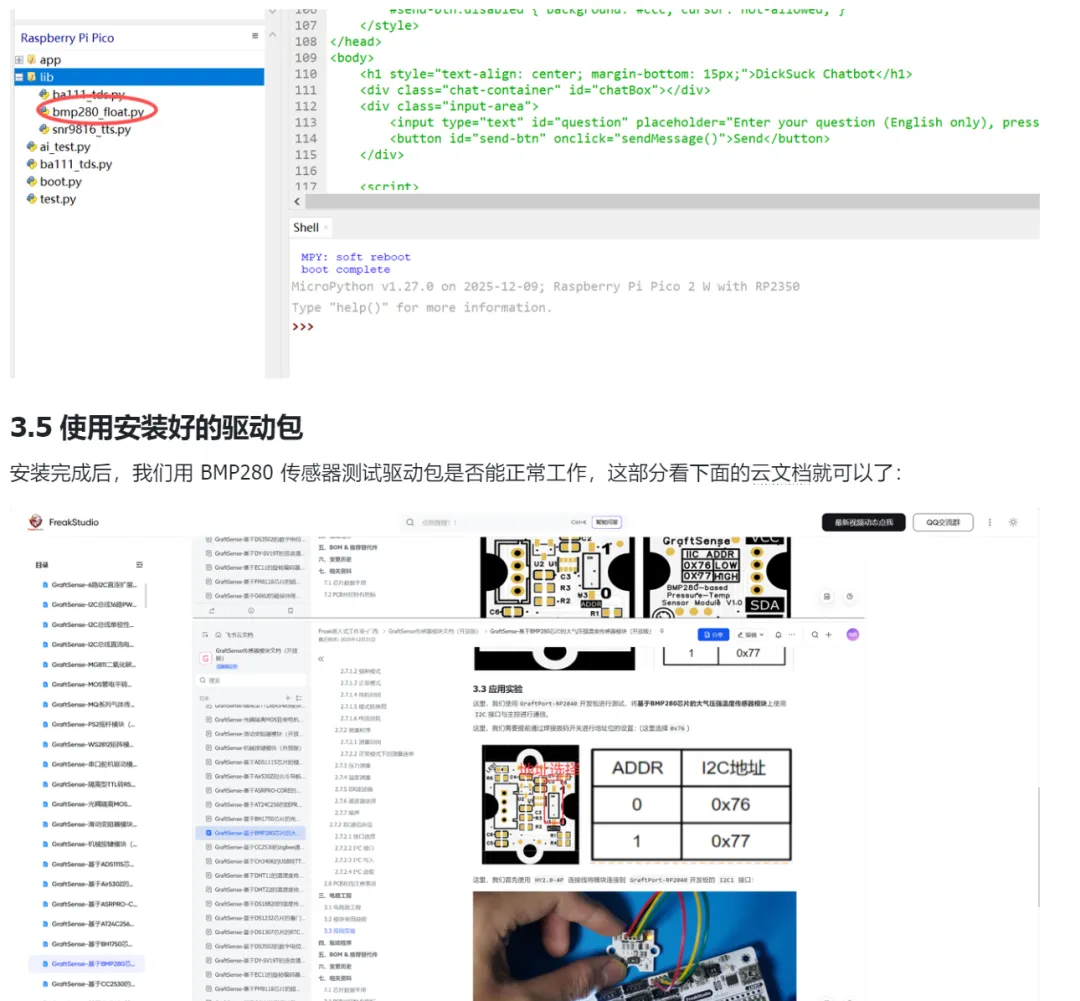Click the notification bell icon

click(x=778, y=634)
